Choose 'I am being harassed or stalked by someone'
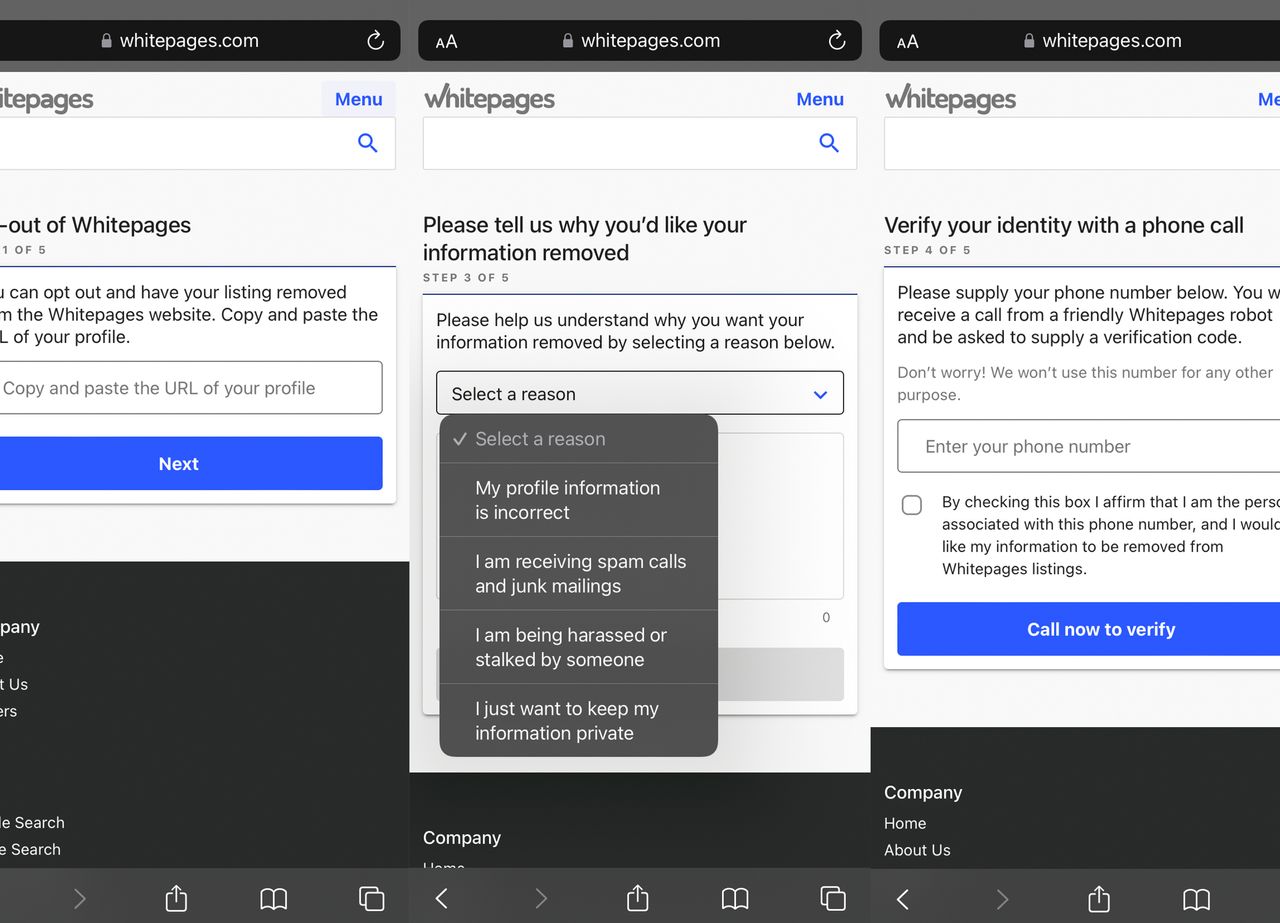This screenshot has width=1280, height=923. [579, 647]
